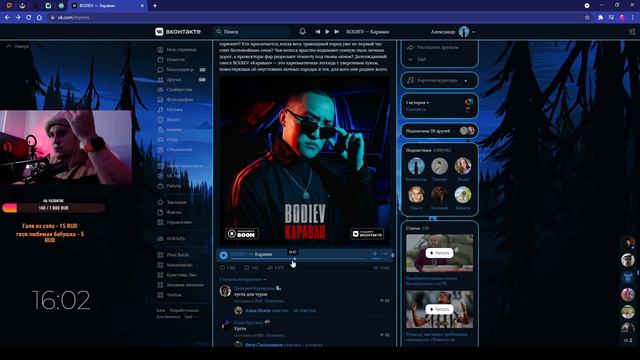
Task: Click Читать on second article
Action: tap(439, 309)
